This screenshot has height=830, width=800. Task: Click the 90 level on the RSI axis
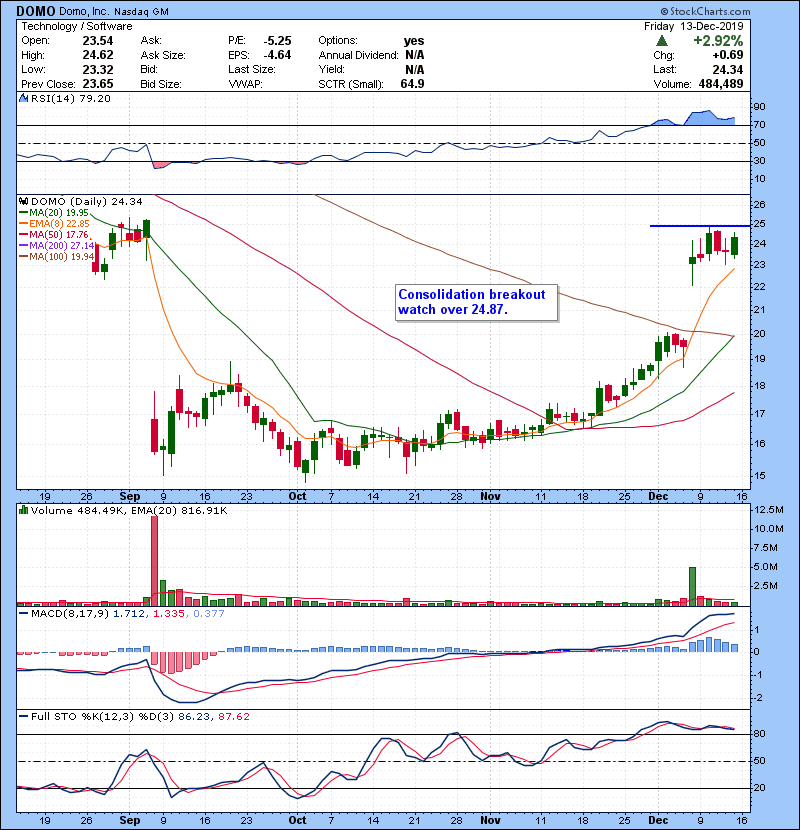tap(759, 107)
